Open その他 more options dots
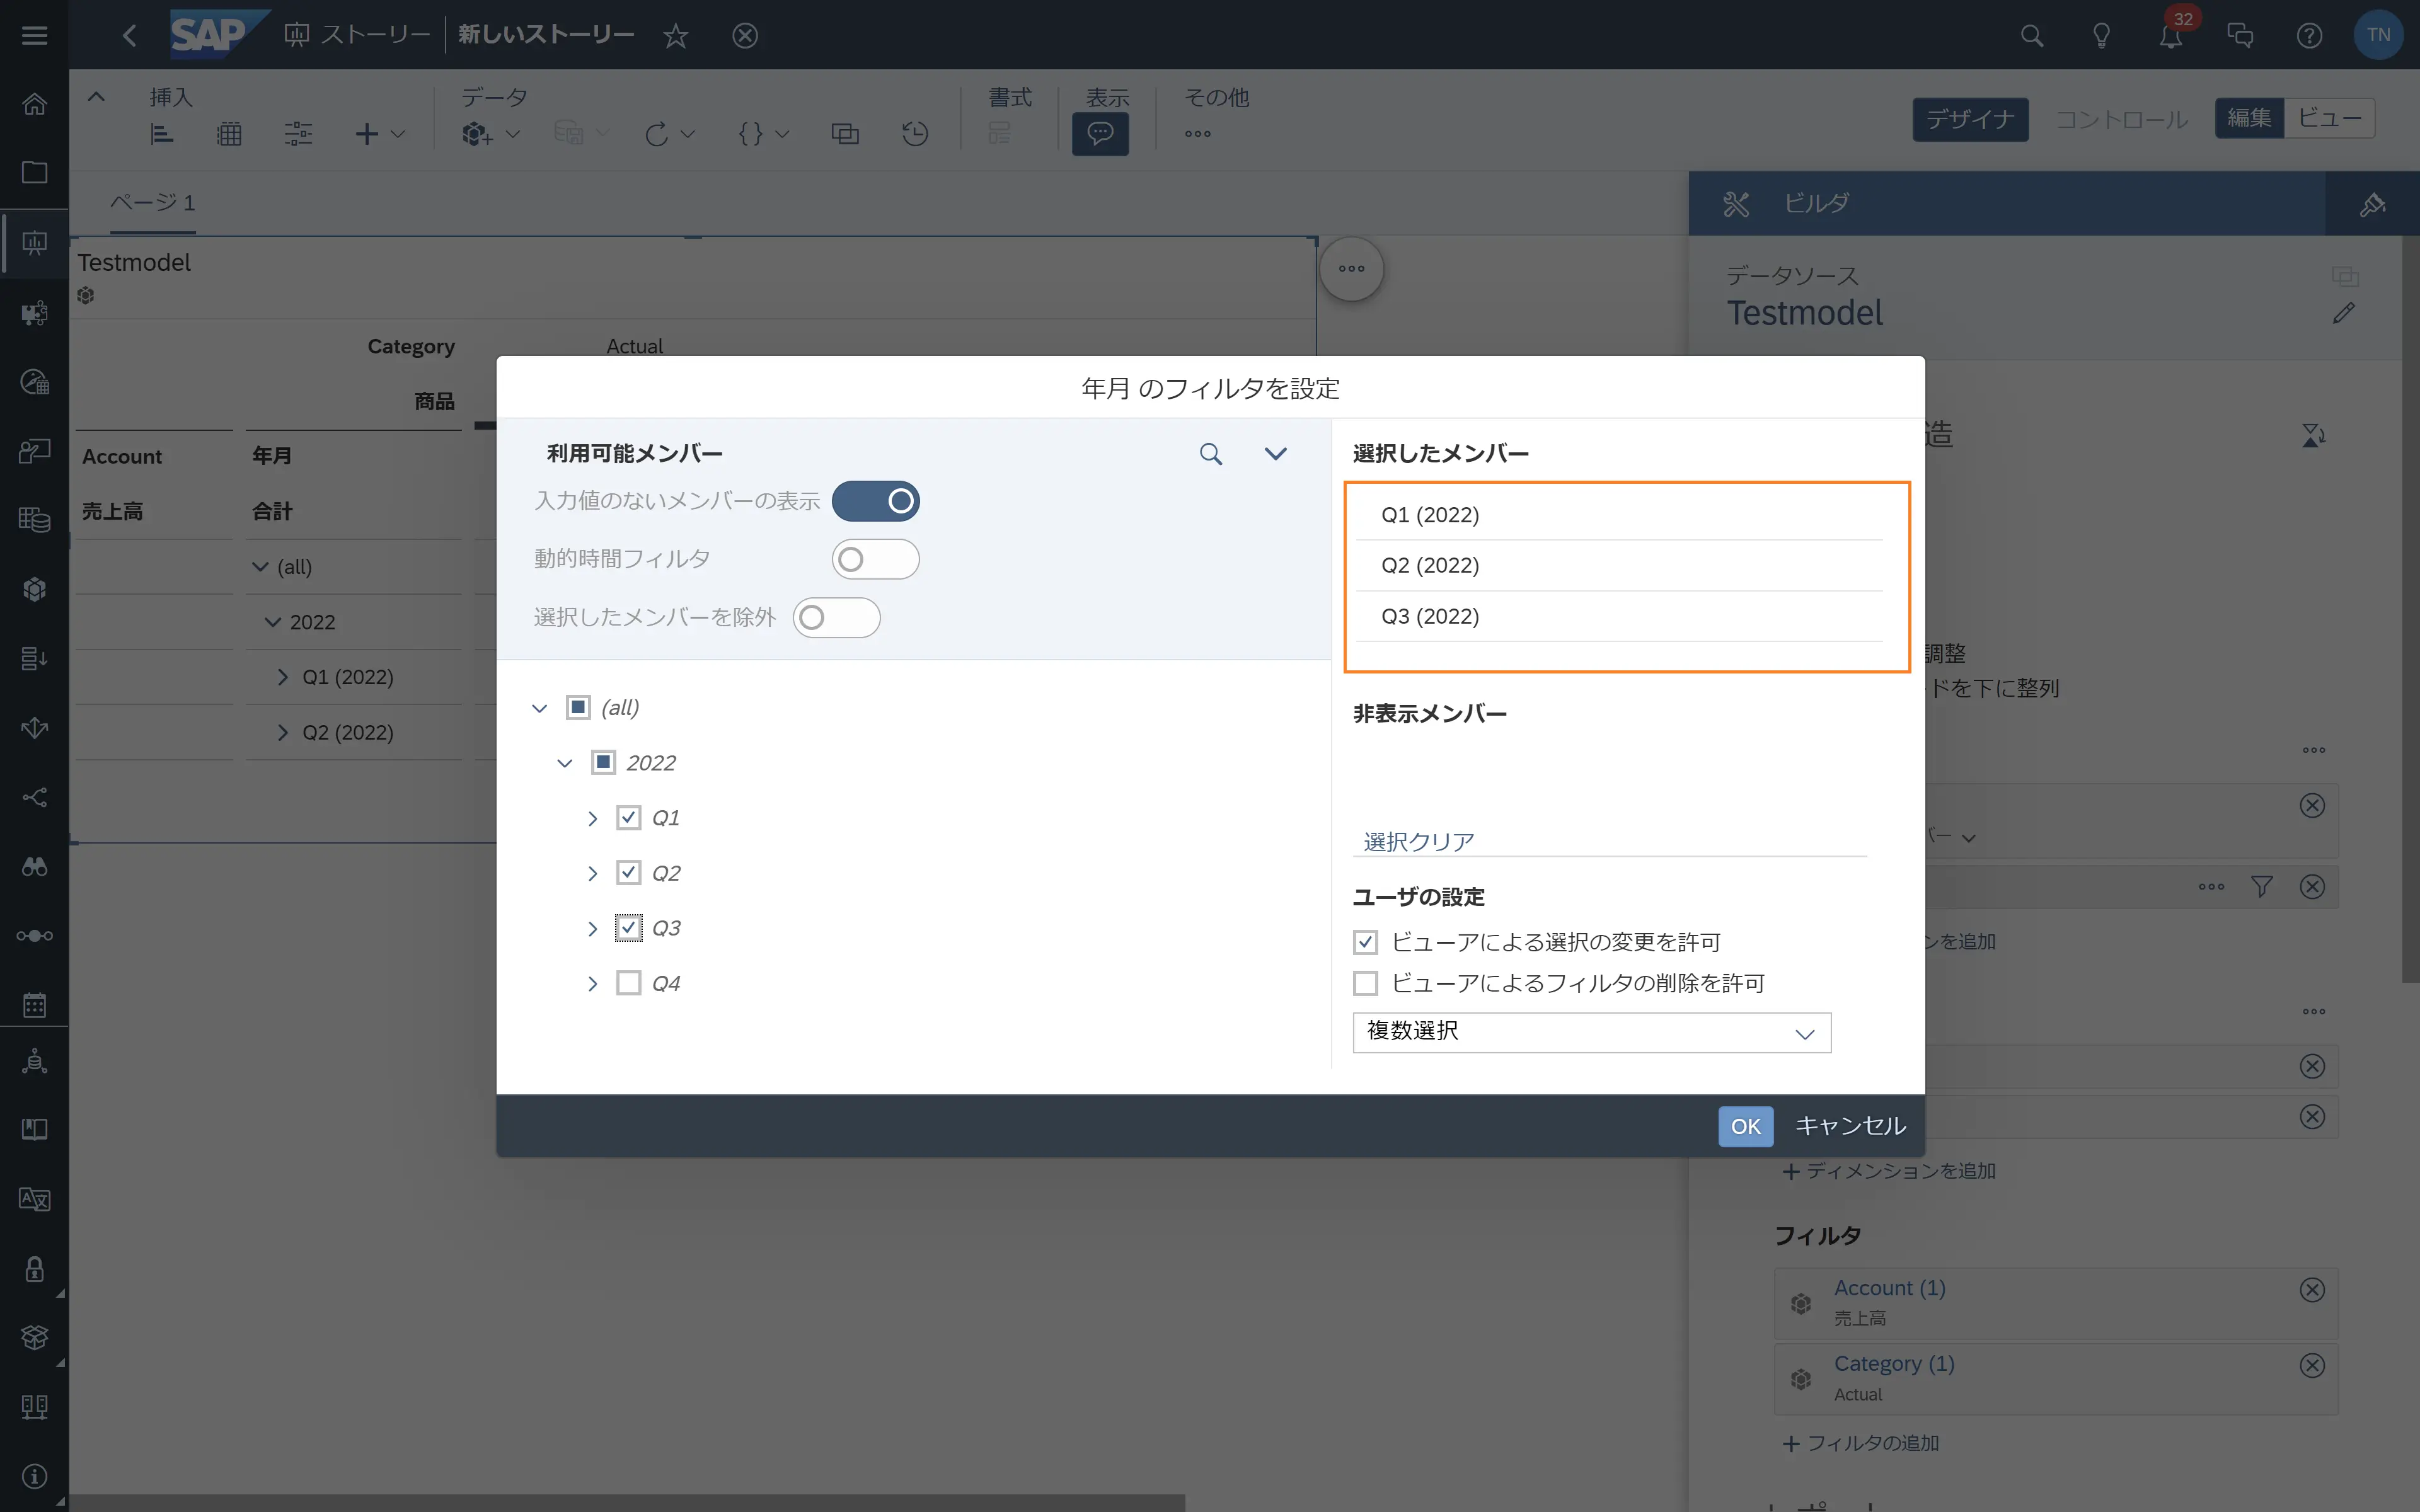2420x1512 pixels. pos(1197,133)
